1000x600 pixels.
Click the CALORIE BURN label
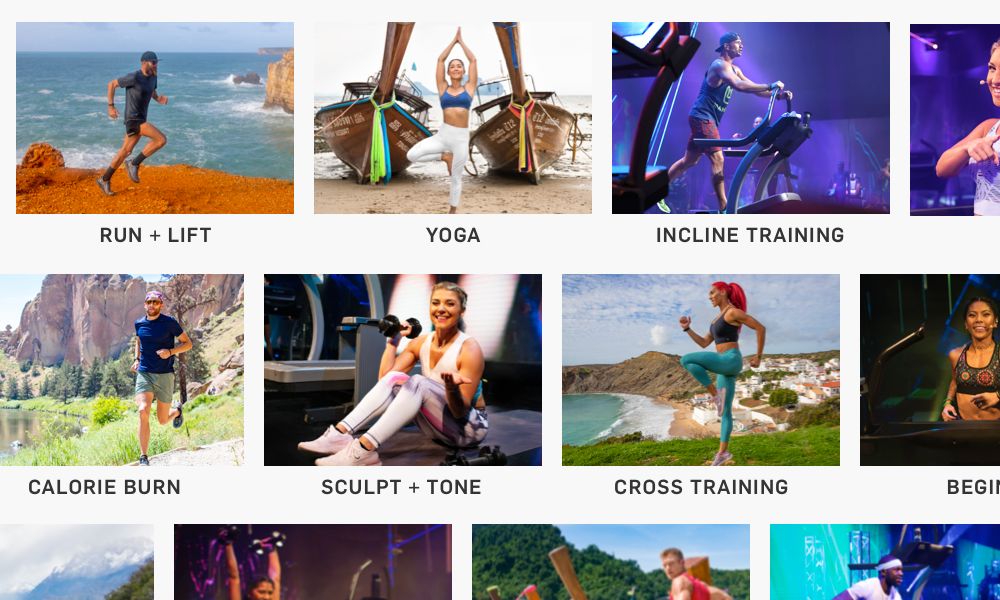pyautogui.click(x=105, y=487)
